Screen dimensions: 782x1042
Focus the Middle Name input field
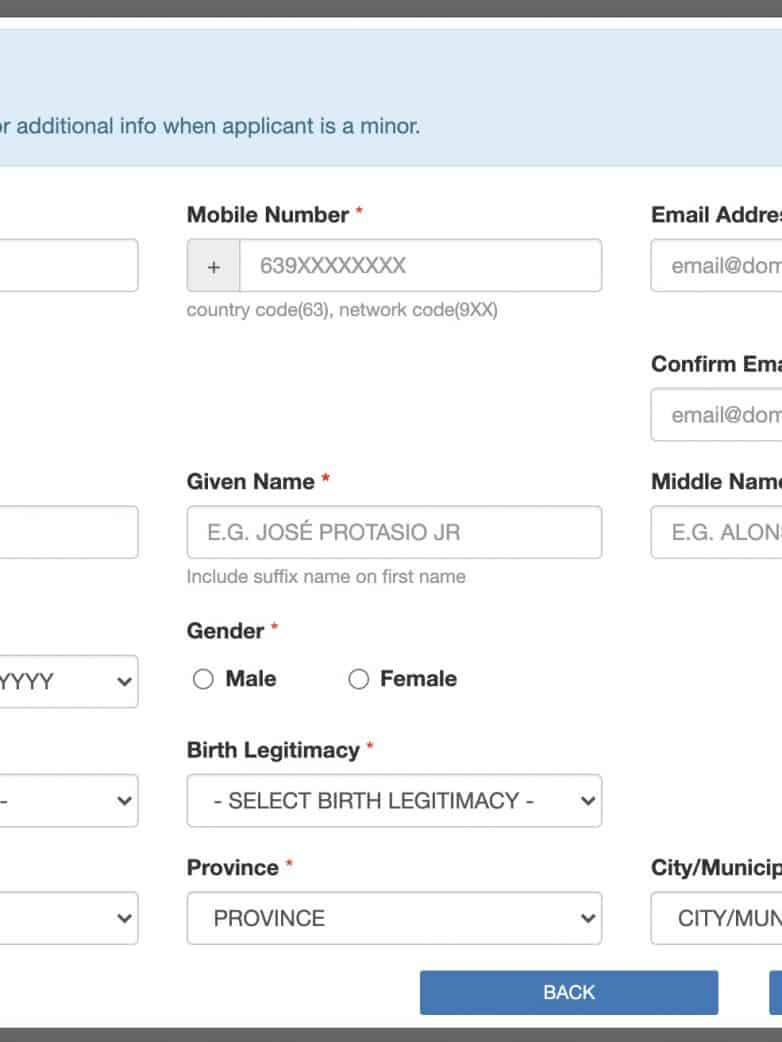(716, 532)
